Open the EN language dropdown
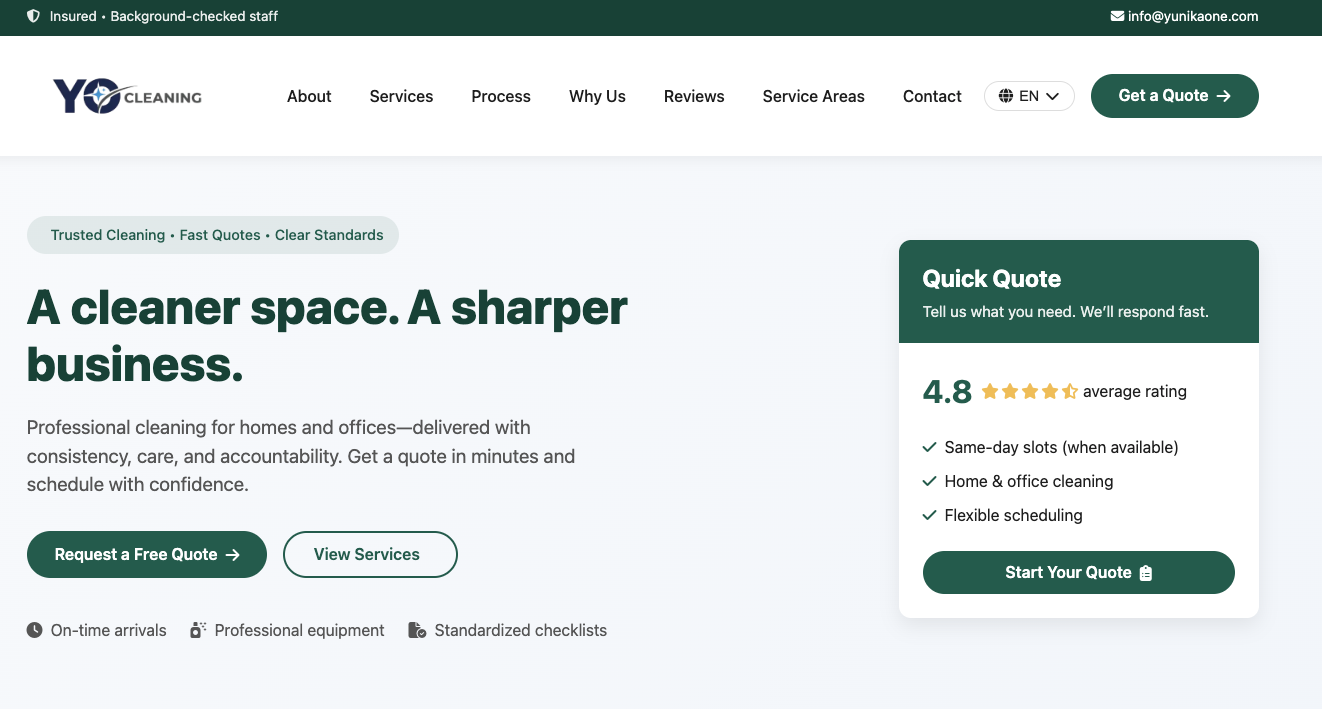1322x709 pixels. click(x=1029, y=96)
